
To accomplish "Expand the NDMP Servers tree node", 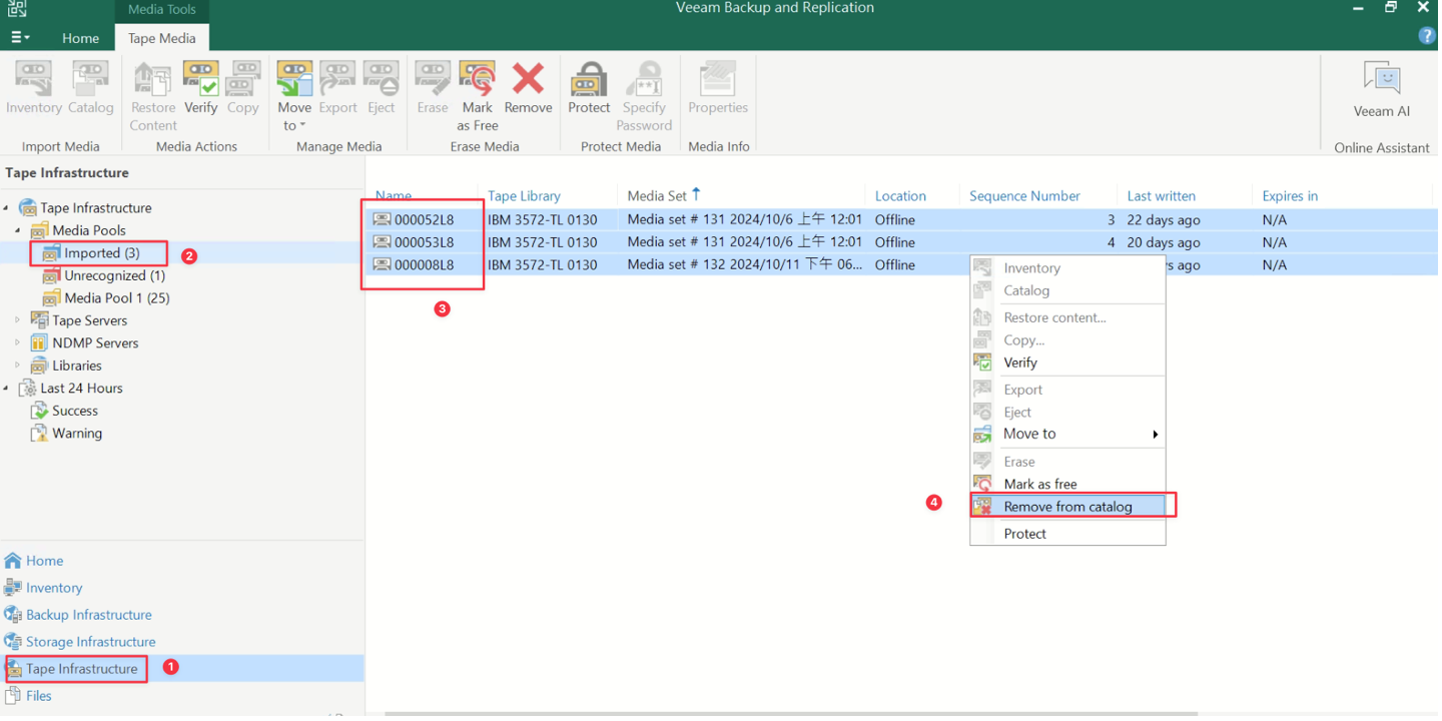I will [x=18, y=343].
